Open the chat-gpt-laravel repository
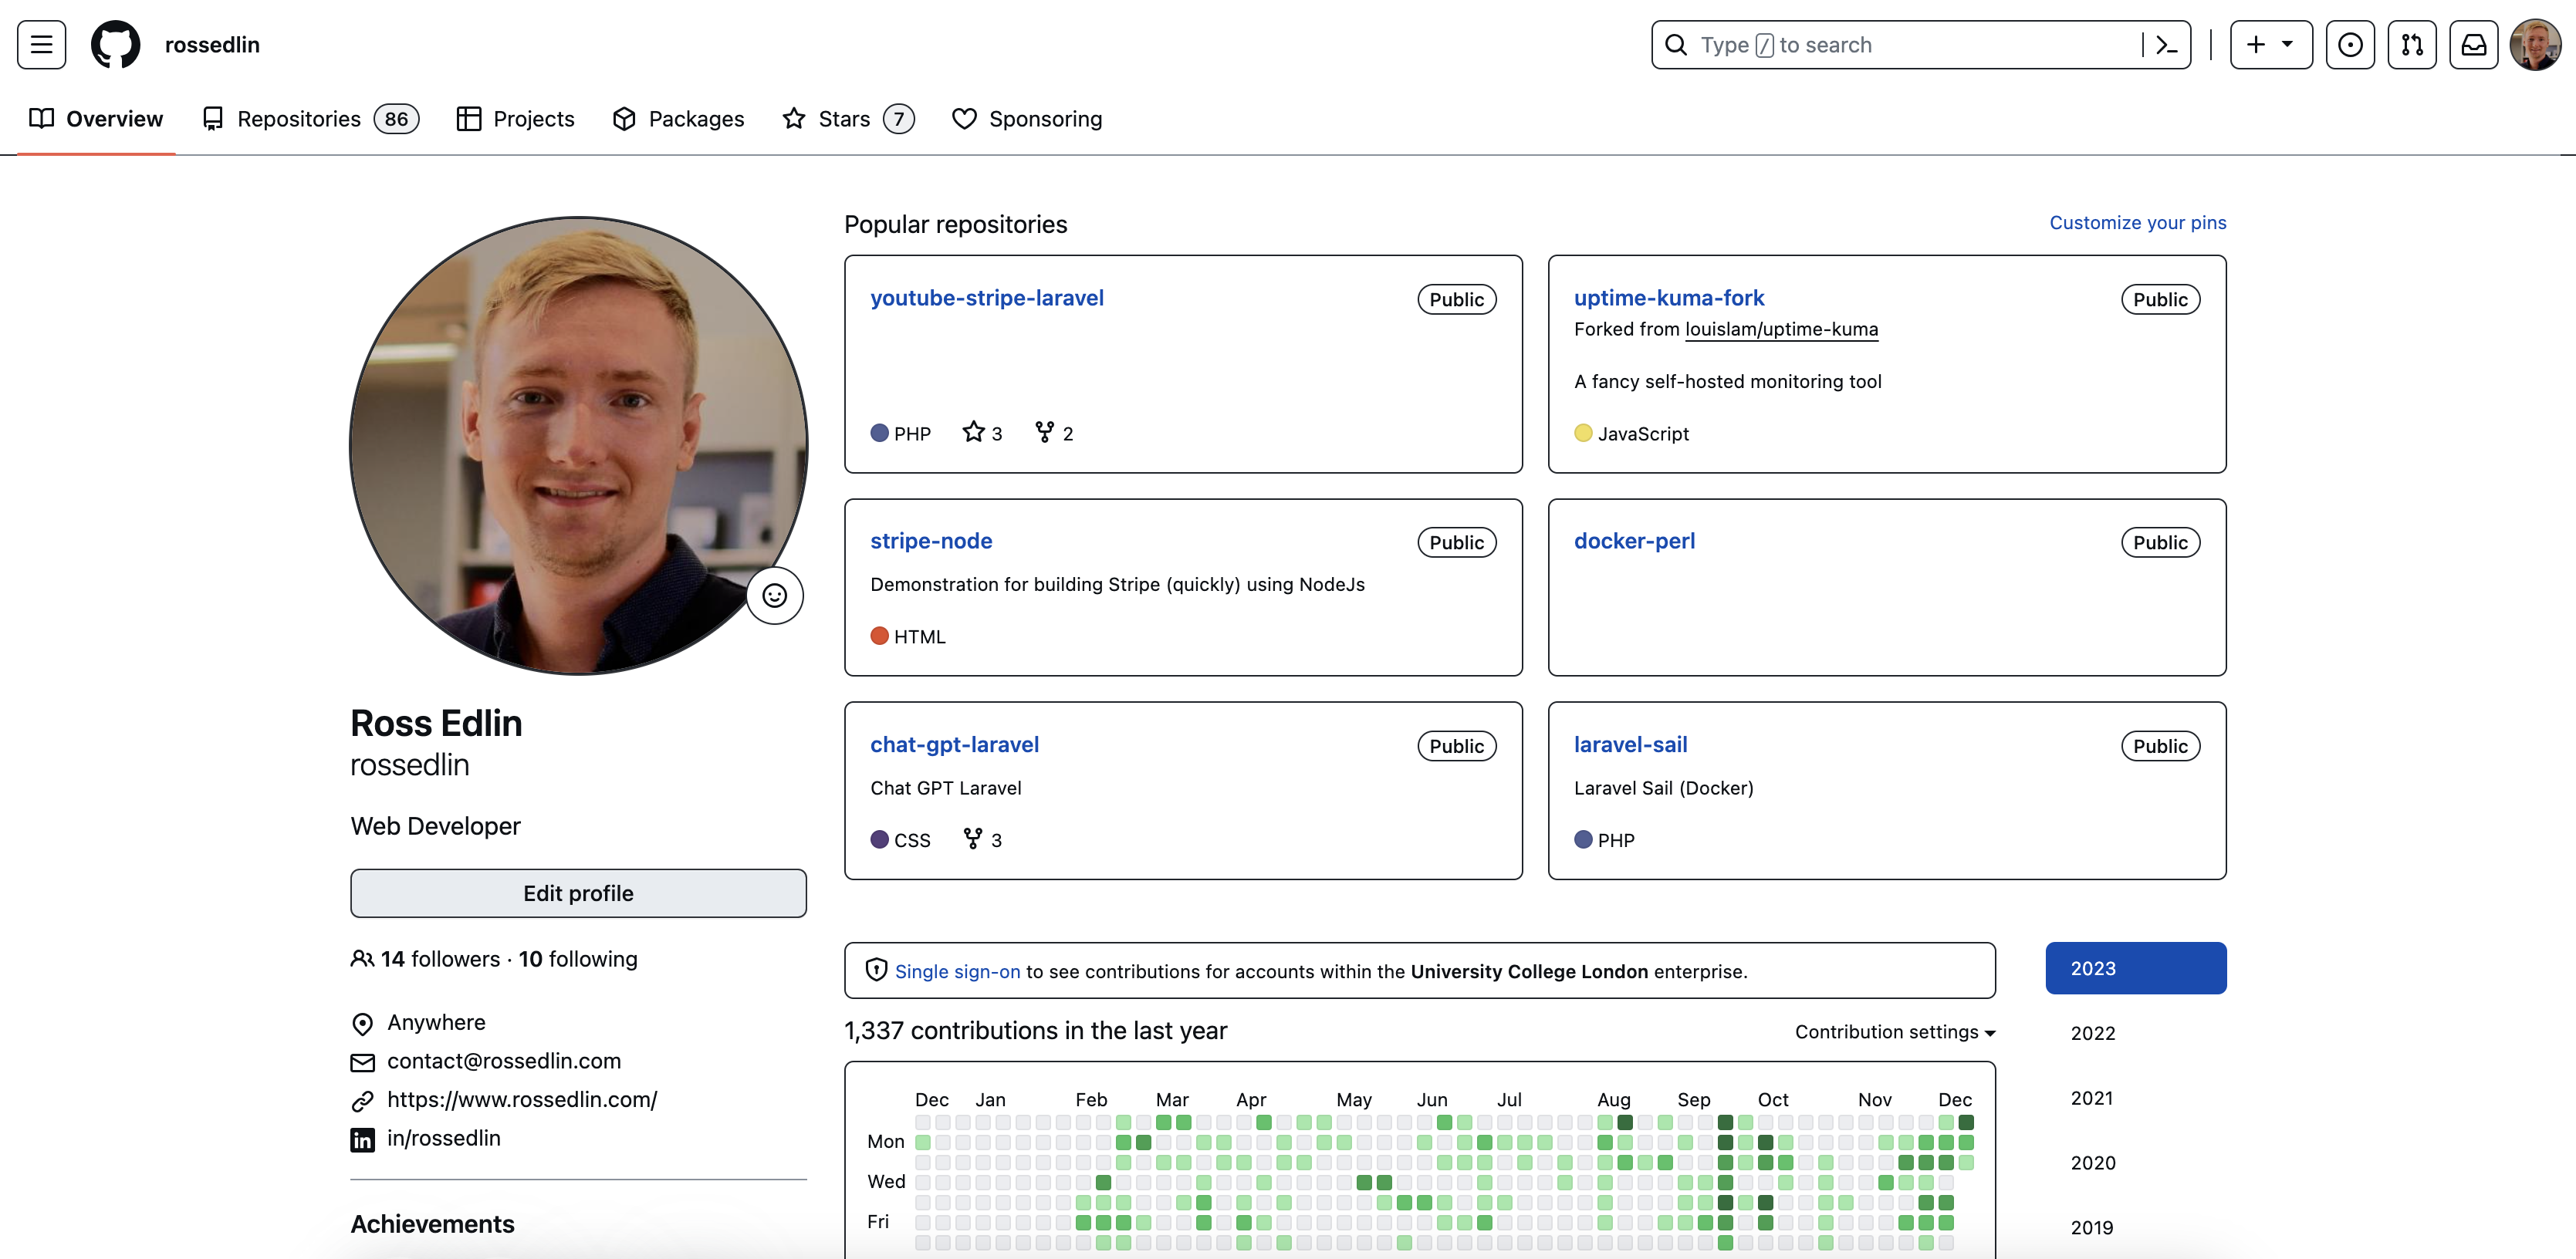The height and width of the screenshot is (1259, 2576). point(954,744)
